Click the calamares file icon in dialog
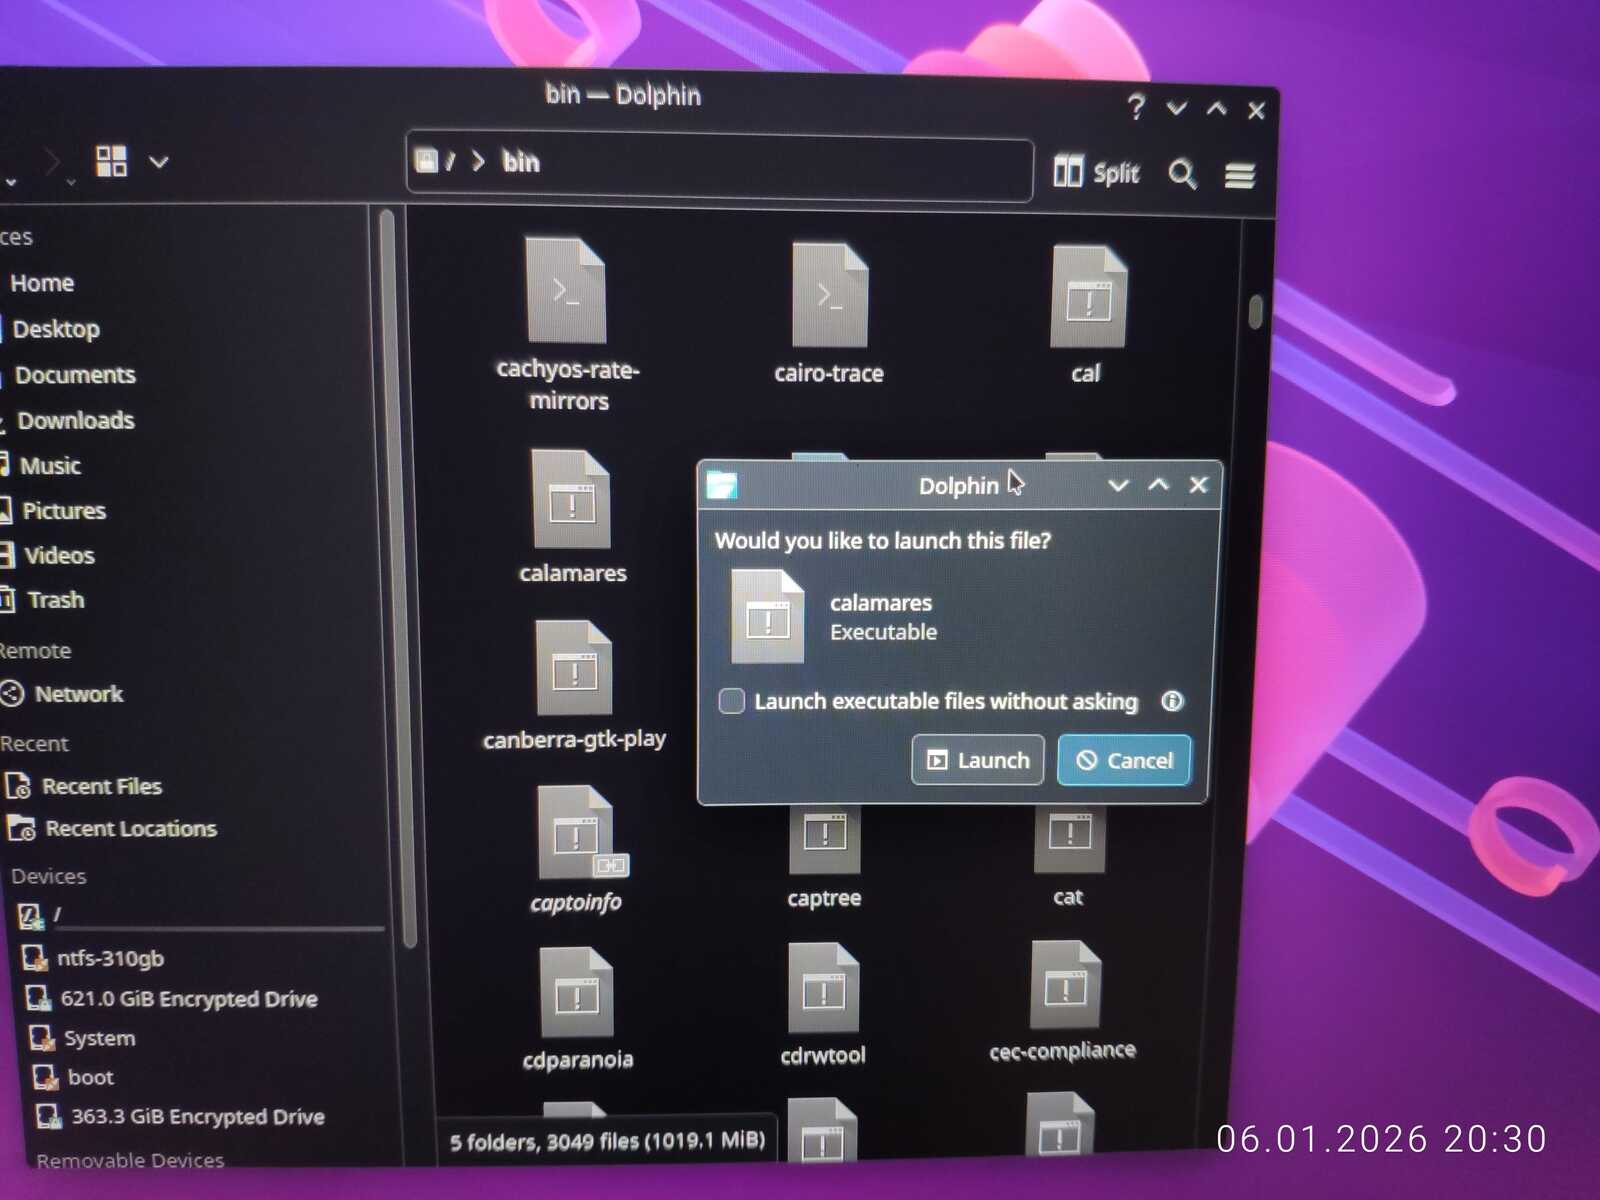 (x=767, y=616)
